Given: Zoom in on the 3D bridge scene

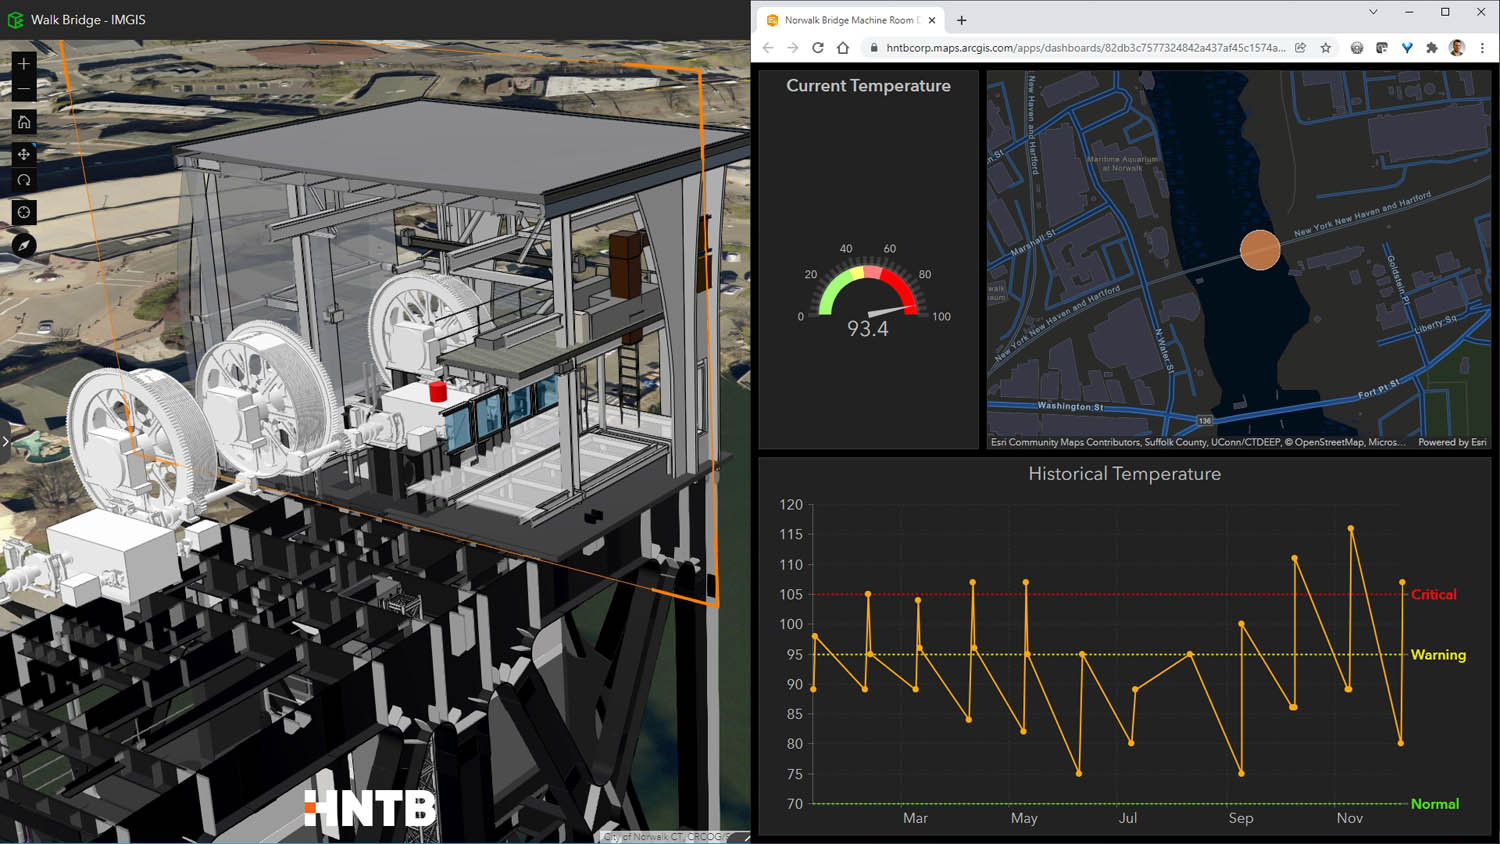Looking at the screenshot, I should pos(24,64).
